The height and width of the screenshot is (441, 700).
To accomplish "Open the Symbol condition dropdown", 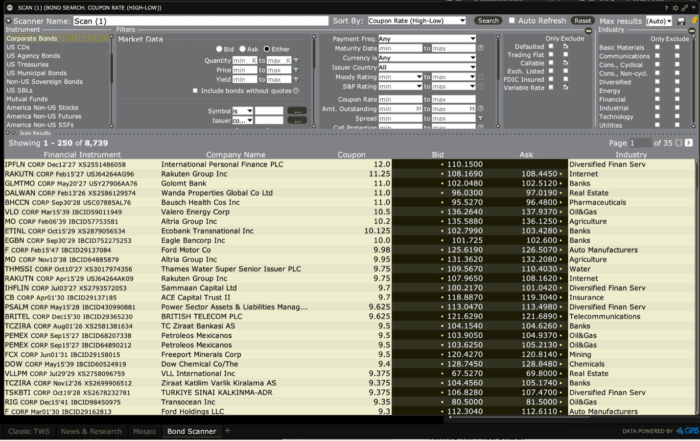I will (x=242, y=111).
